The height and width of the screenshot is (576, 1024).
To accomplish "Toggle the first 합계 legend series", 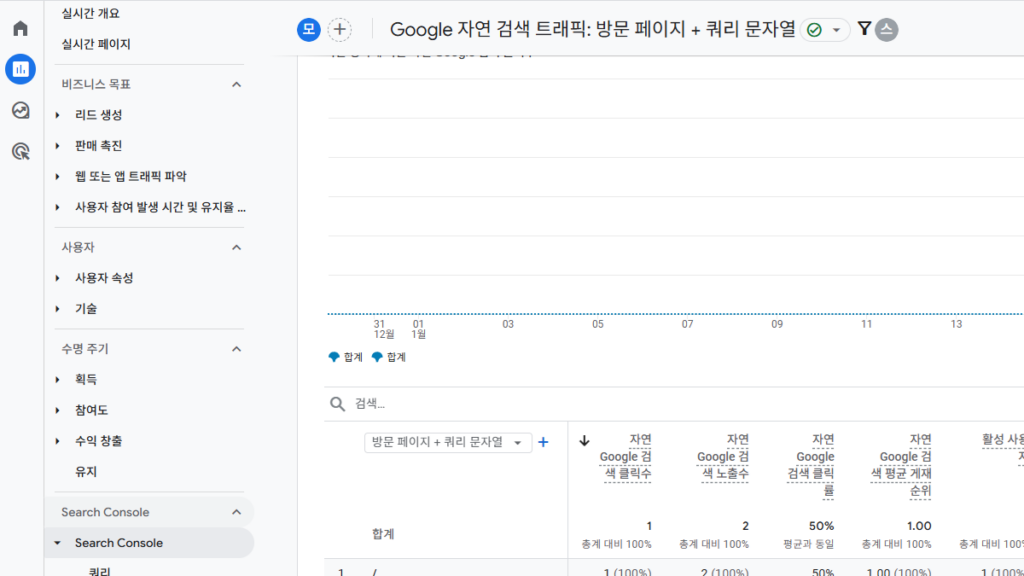I will (345, 357).
